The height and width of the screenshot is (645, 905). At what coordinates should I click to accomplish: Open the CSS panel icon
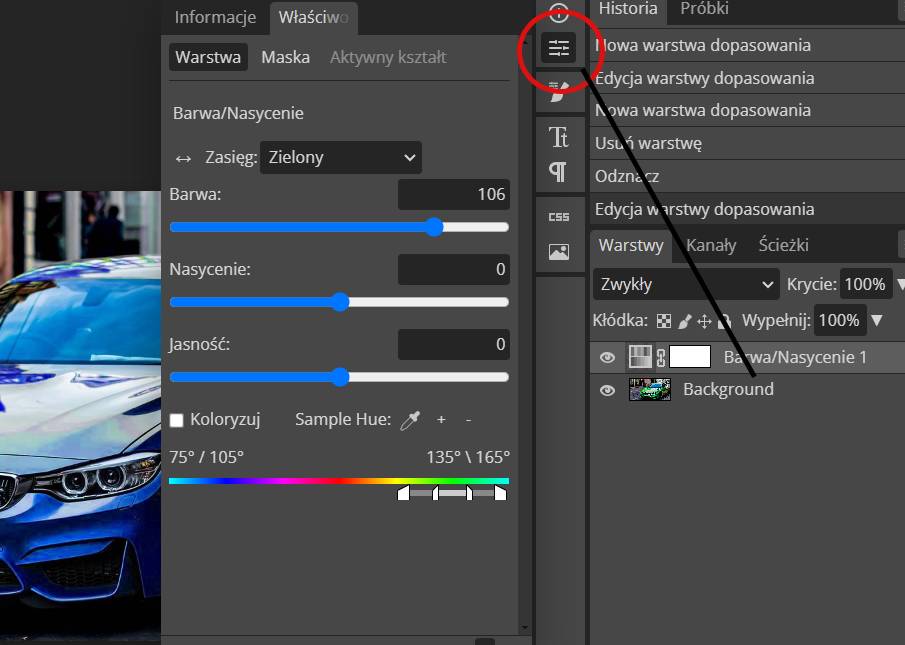[x=559, y=217]
